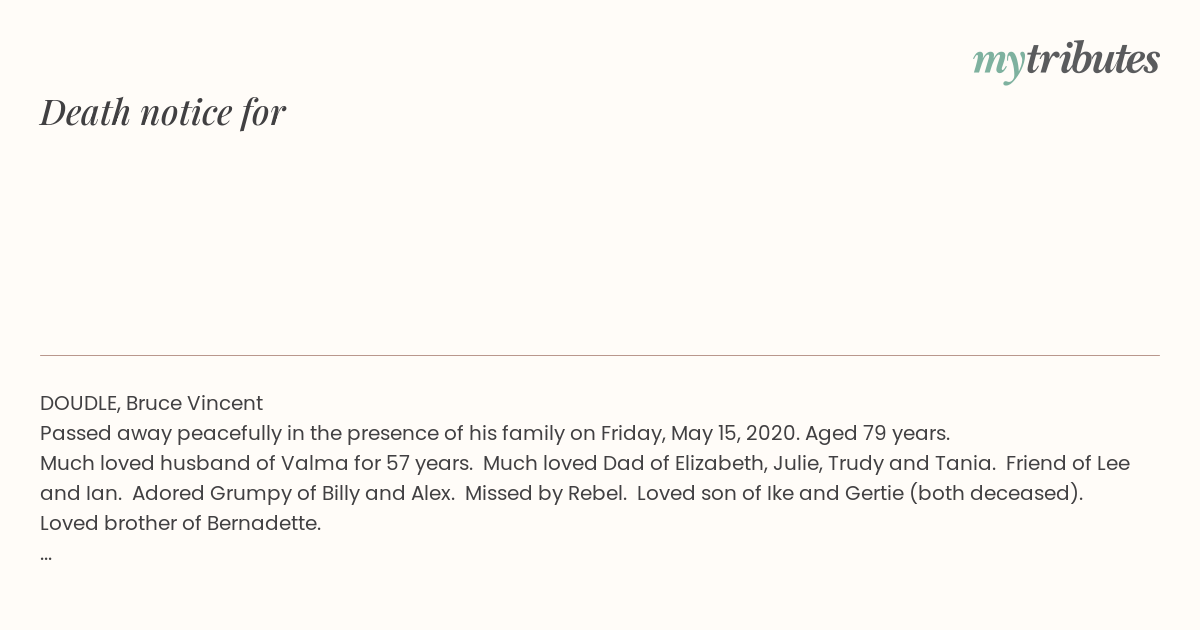Click the mytributes logo
The height and width of the screenshot is (630, 1200).
[x=1066, y=61]
